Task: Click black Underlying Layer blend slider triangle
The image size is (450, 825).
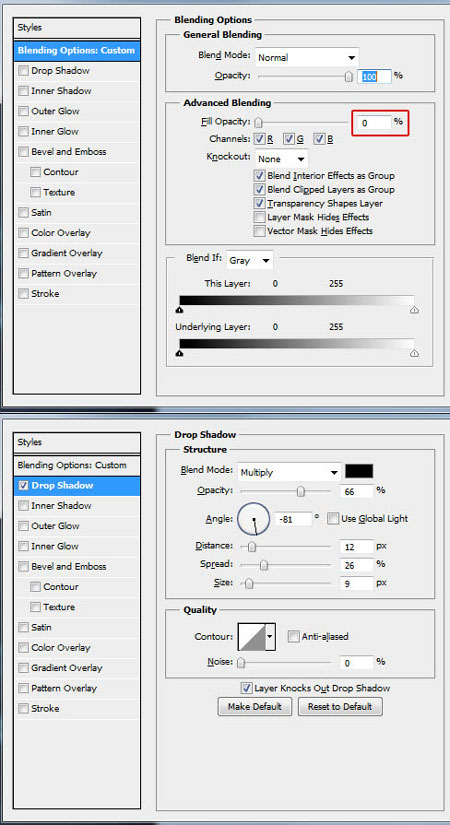Action: point(180,354)
